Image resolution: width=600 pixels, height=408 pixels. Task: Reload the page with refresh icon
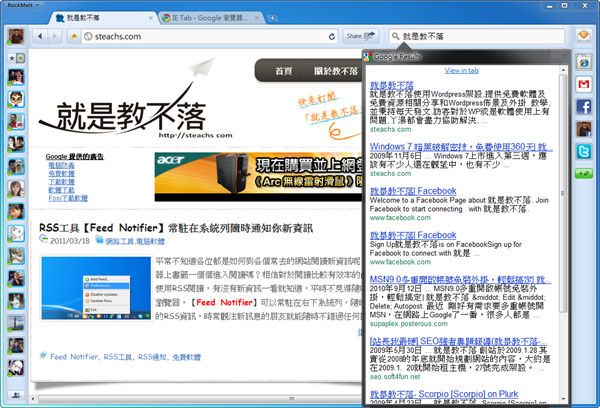pyautogui.click(x=332, y=36)
